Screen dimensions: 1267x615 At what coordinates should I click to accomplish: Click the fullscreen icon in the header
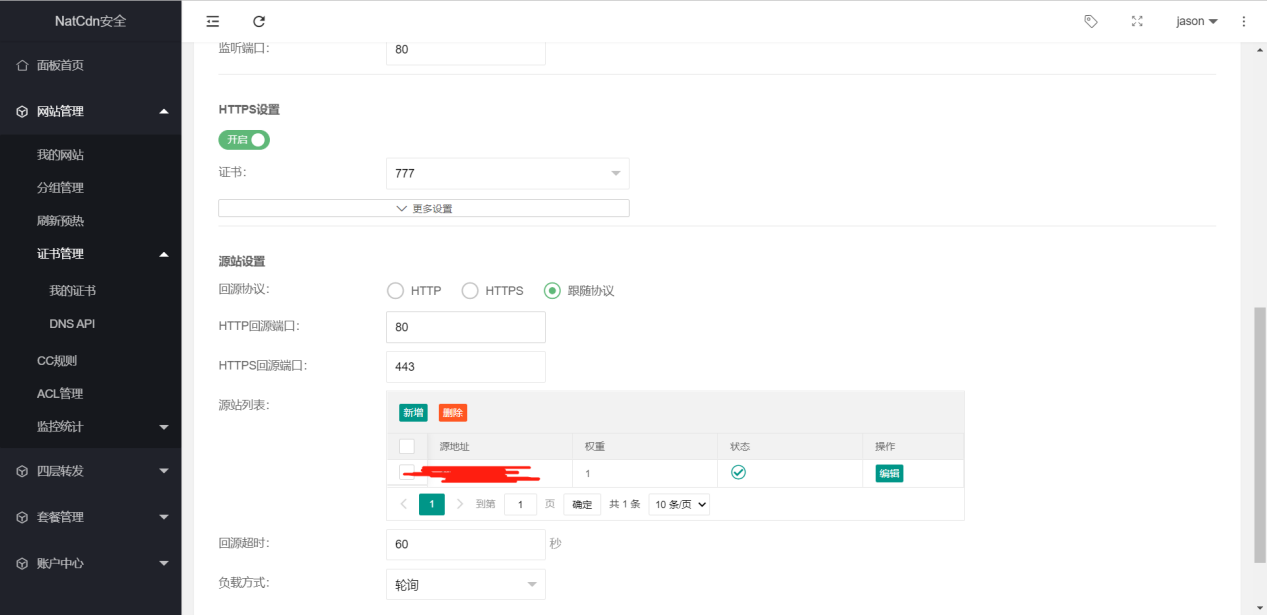point(1137,21)
